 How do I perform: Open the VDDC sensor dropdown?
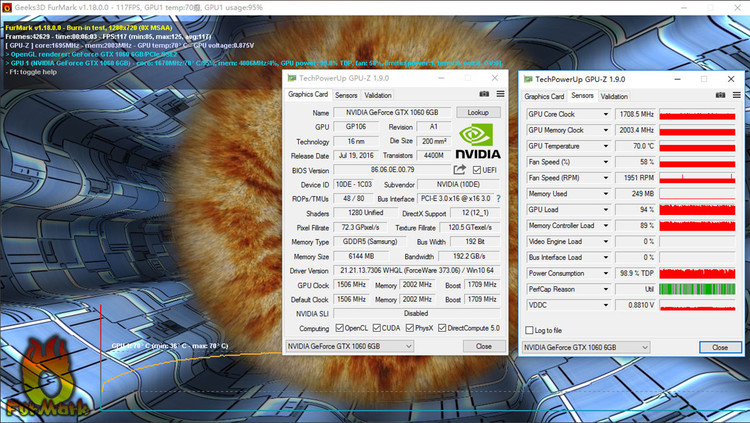(606, 305)
